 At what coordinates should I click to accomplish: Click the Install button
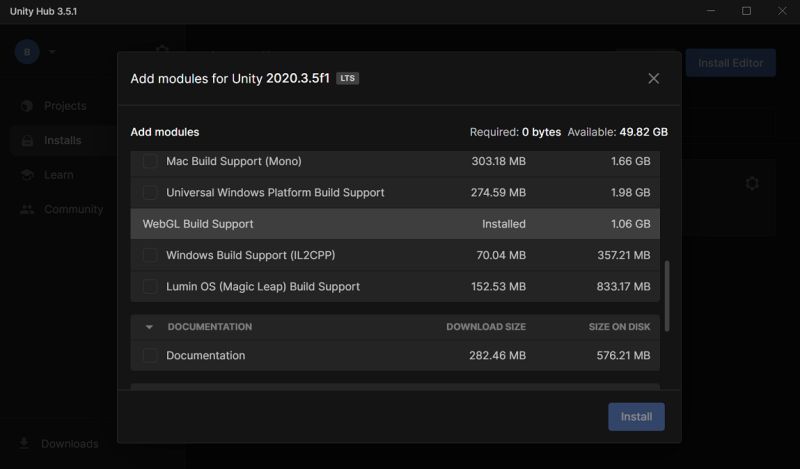636,416
